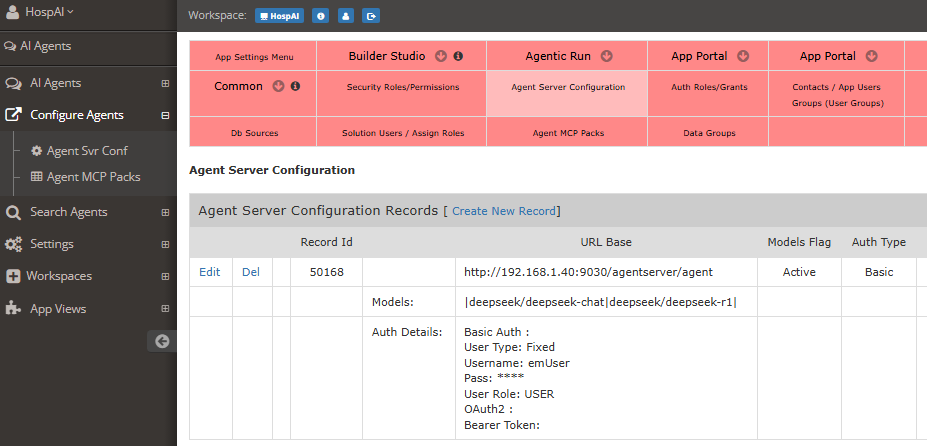Collapse the sidebar with the arrow button
The image size is (927, 446).
coord(161,341)
